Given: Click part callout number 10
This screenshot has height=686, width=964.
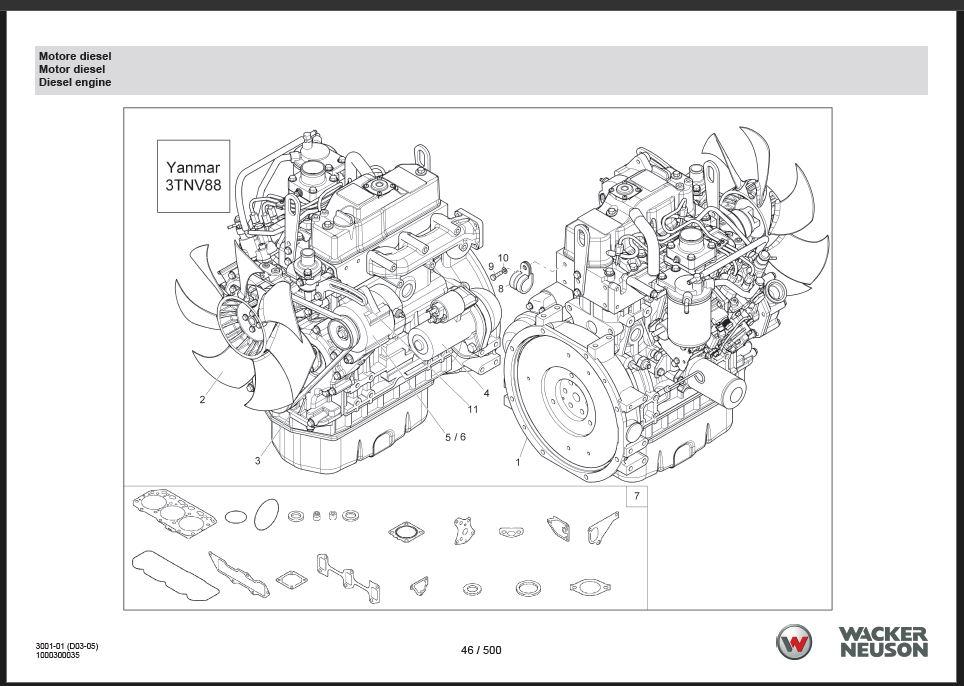Looking at the screenshot, I should point(503,258).
